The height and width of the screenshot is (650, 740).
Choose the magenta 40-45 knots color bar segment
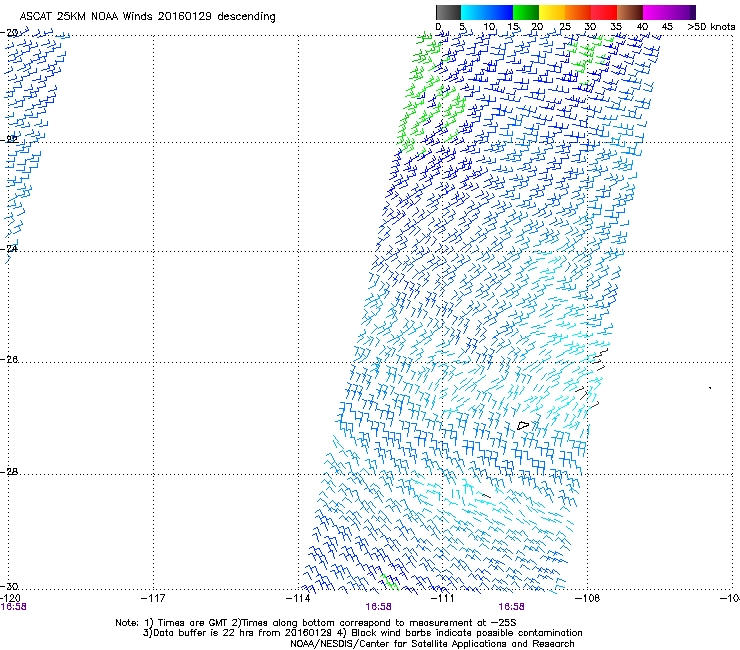[x=656, y=12]
